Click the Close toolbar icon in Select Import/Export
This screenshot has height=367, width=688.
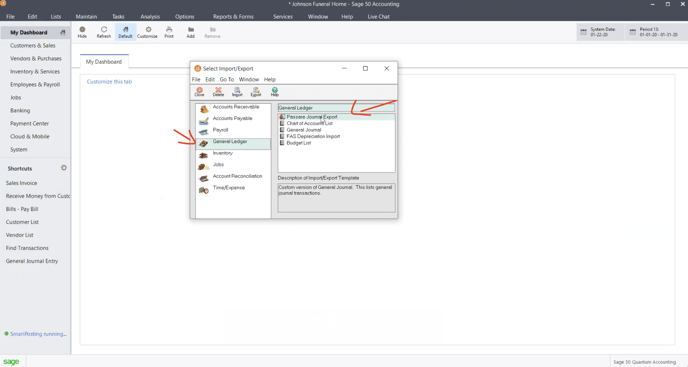(199, 91)
